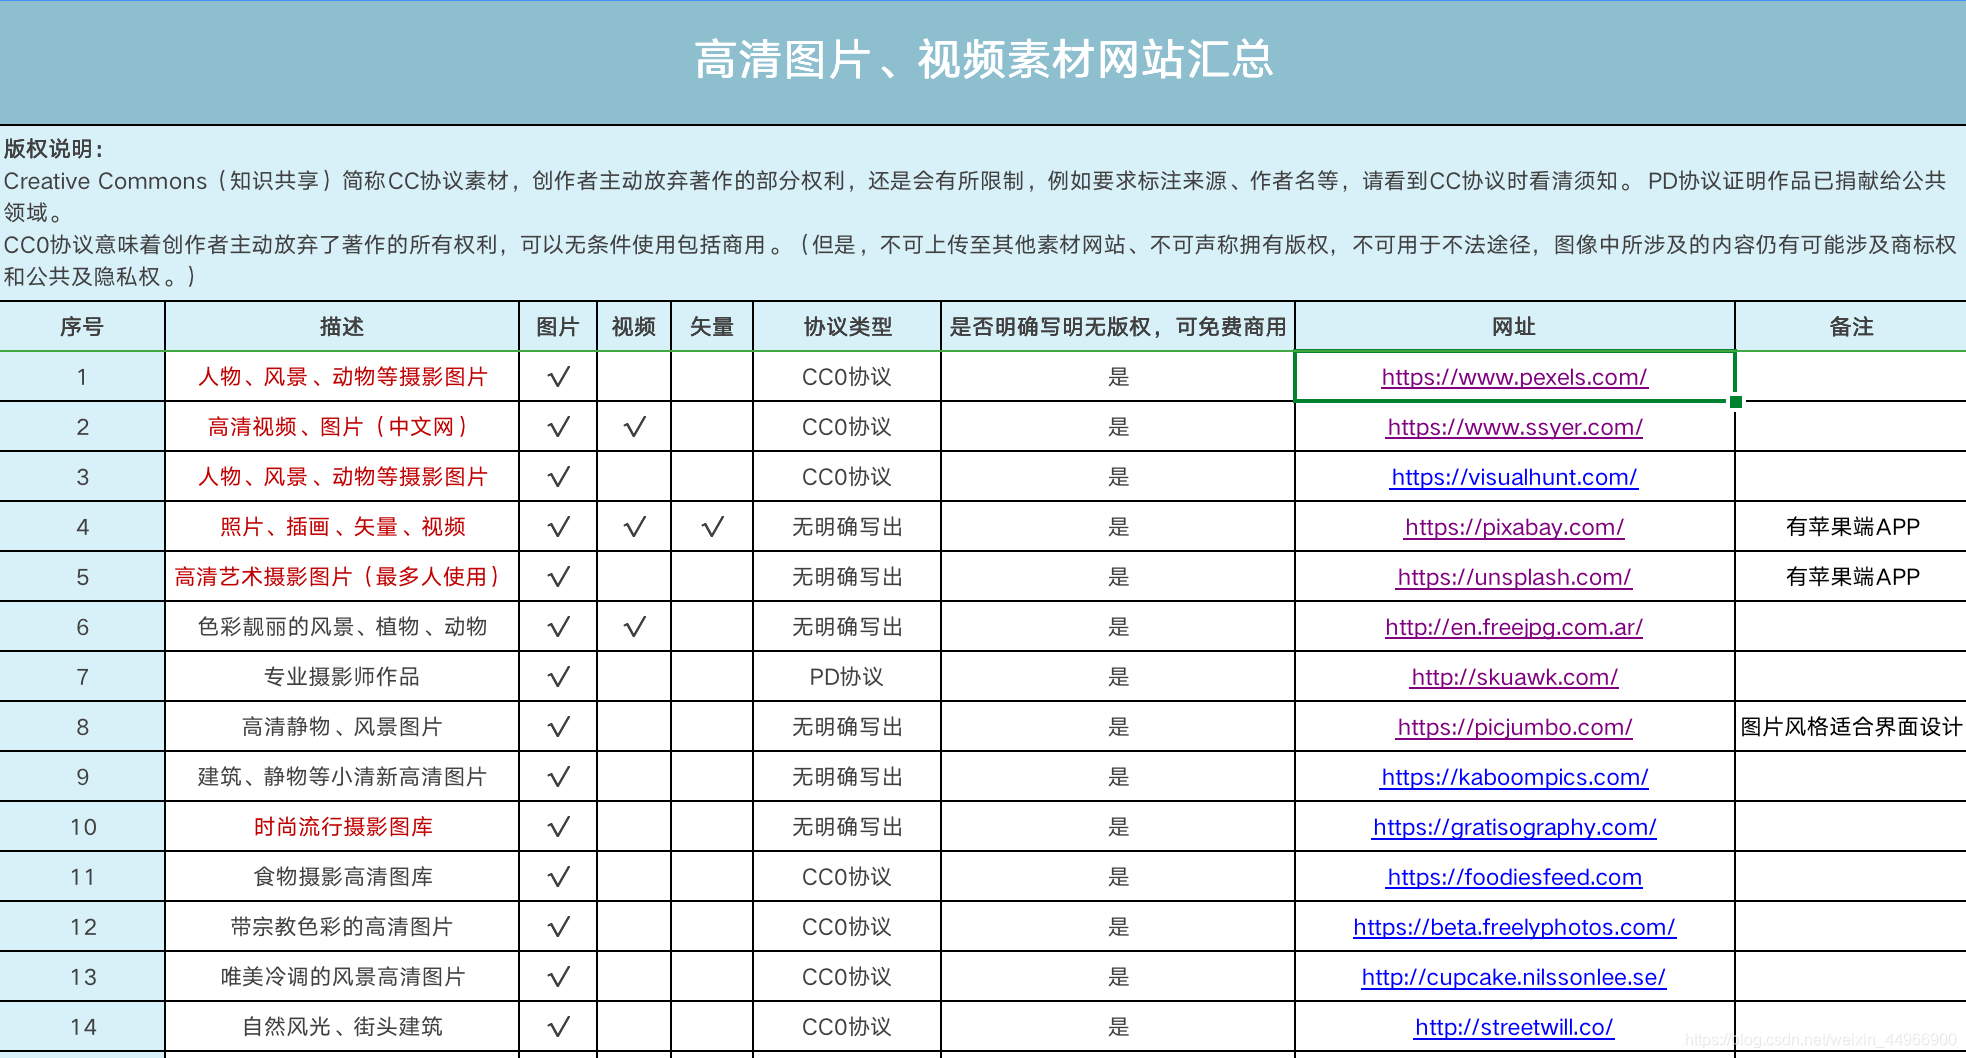Click the title 高清图片、视频素材网站汇总
This screenshot has height=1058, width=1966.
click(x=984, y=60)
